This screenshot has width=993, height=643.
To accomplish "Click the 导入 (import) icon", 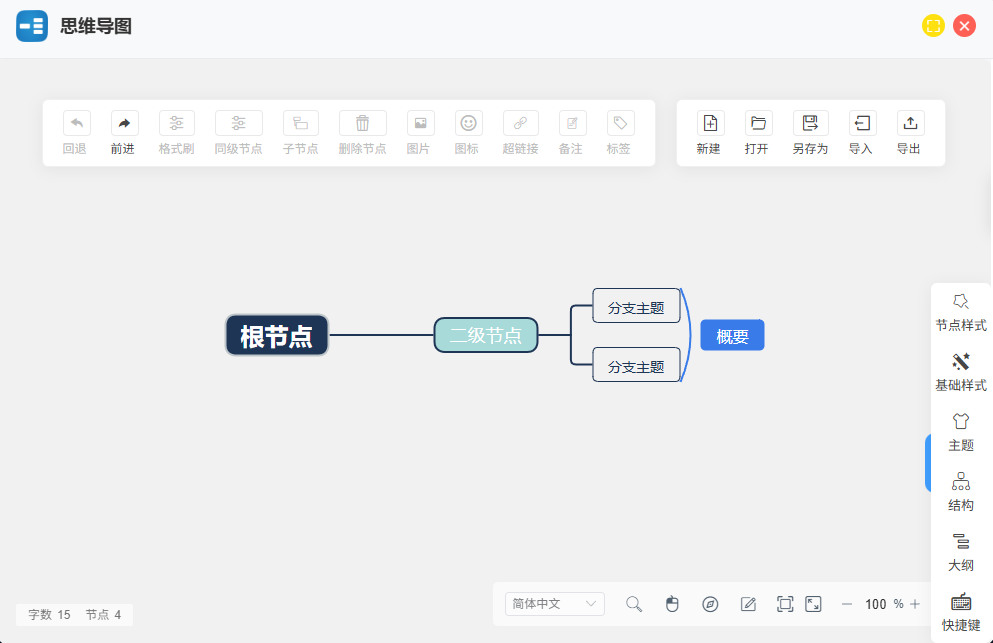I will pos(861,124).
